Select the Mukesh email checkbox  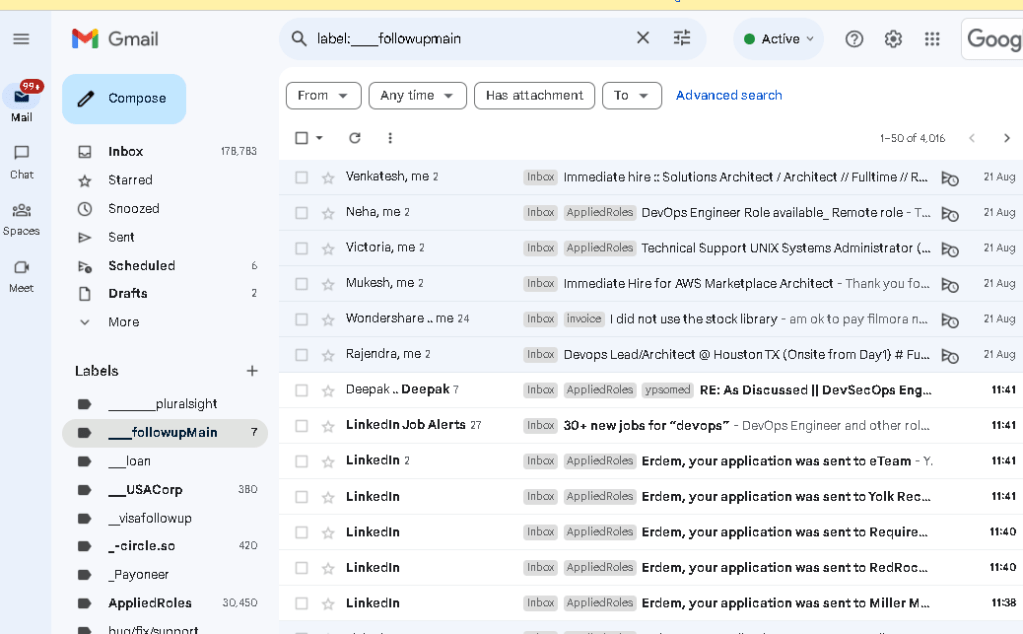(x=301, y=284)
